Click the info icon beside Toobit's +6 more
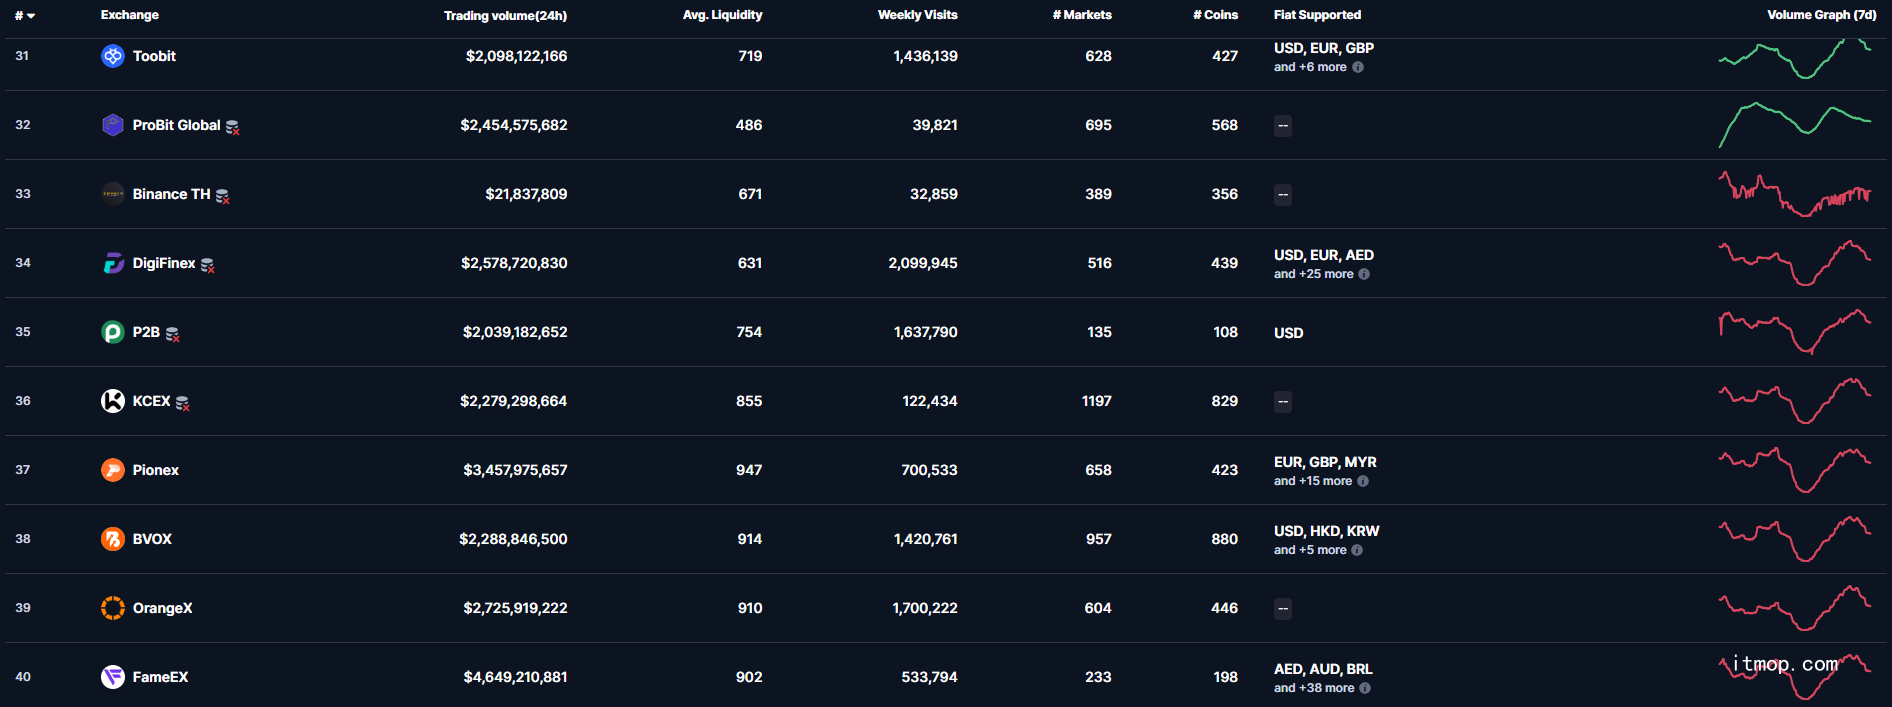This screenshot has height=707, width=1892. pyautogui.click(x=1358, y=67)
